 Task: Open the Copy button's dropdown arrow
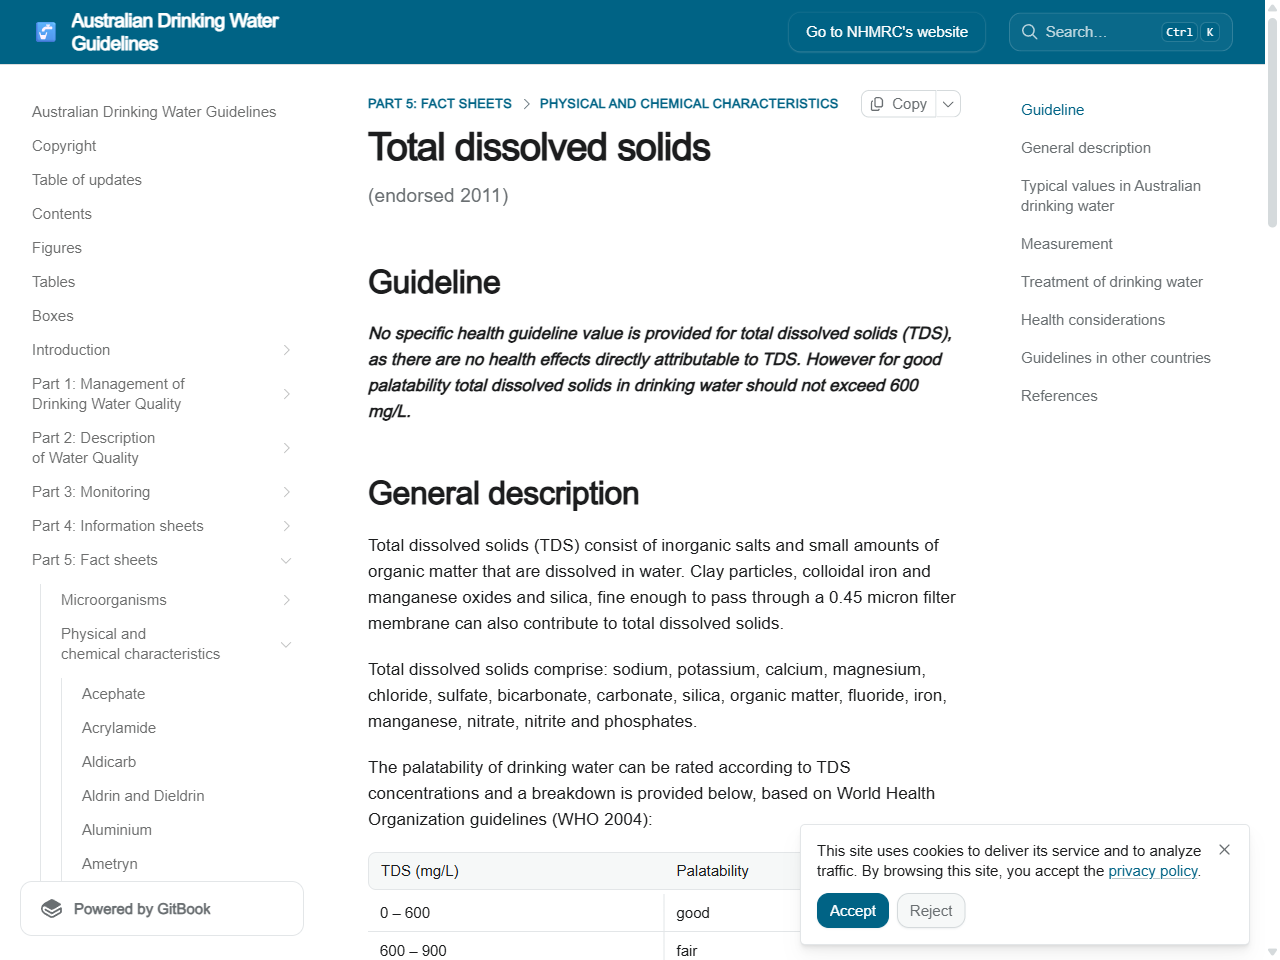[x=947, y=103]
